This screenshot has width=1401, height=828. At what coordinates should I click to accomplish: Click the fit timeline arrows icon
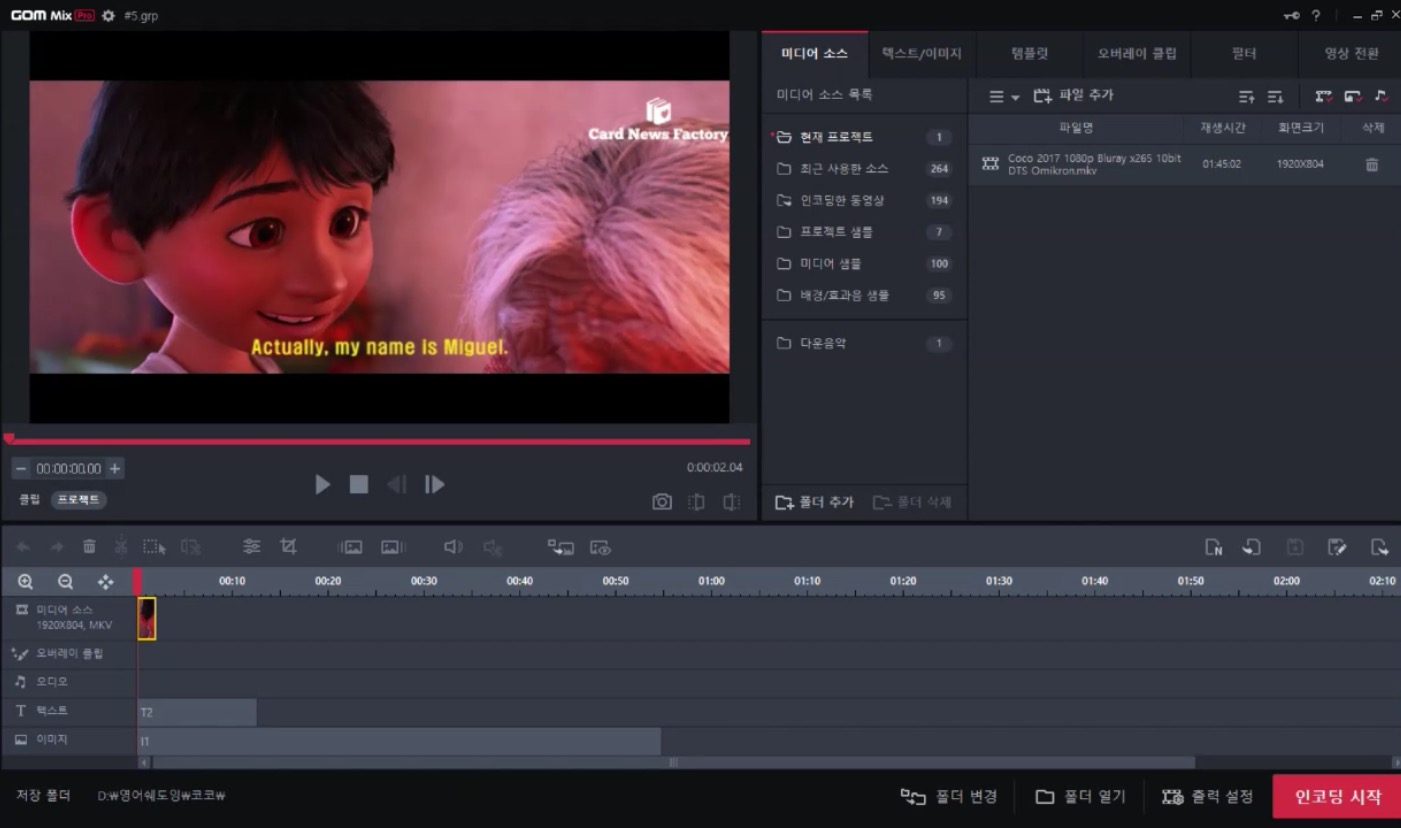105,581
